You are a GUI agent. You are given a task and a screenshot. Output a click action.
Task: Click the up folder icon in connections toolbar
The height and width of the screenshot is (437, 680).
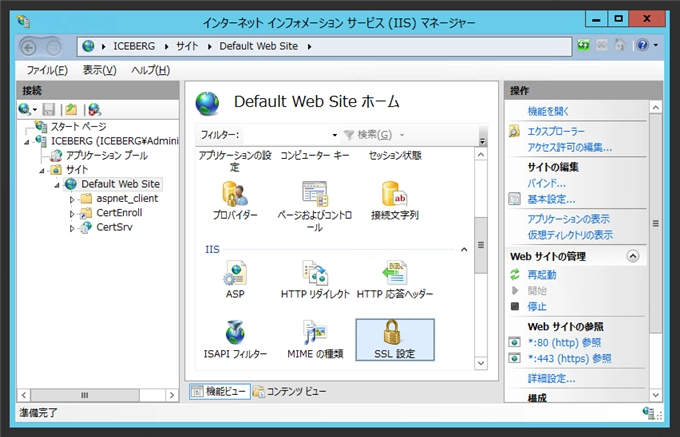(71, 110)
